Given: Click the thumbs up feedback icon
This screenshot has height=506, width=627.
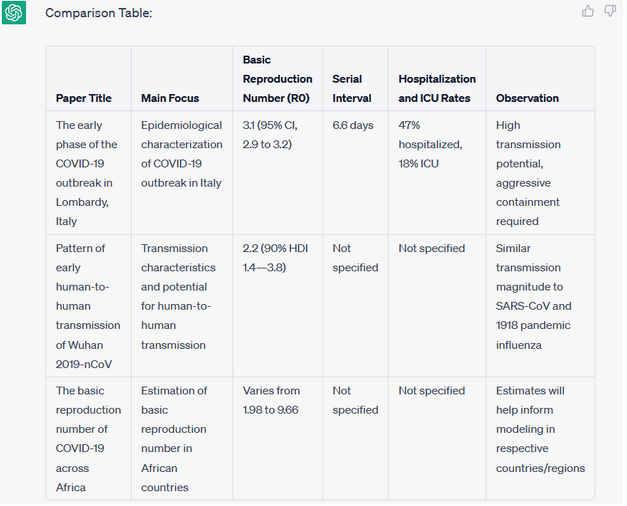Looking at the screenshot, I should tap(588, 11).
